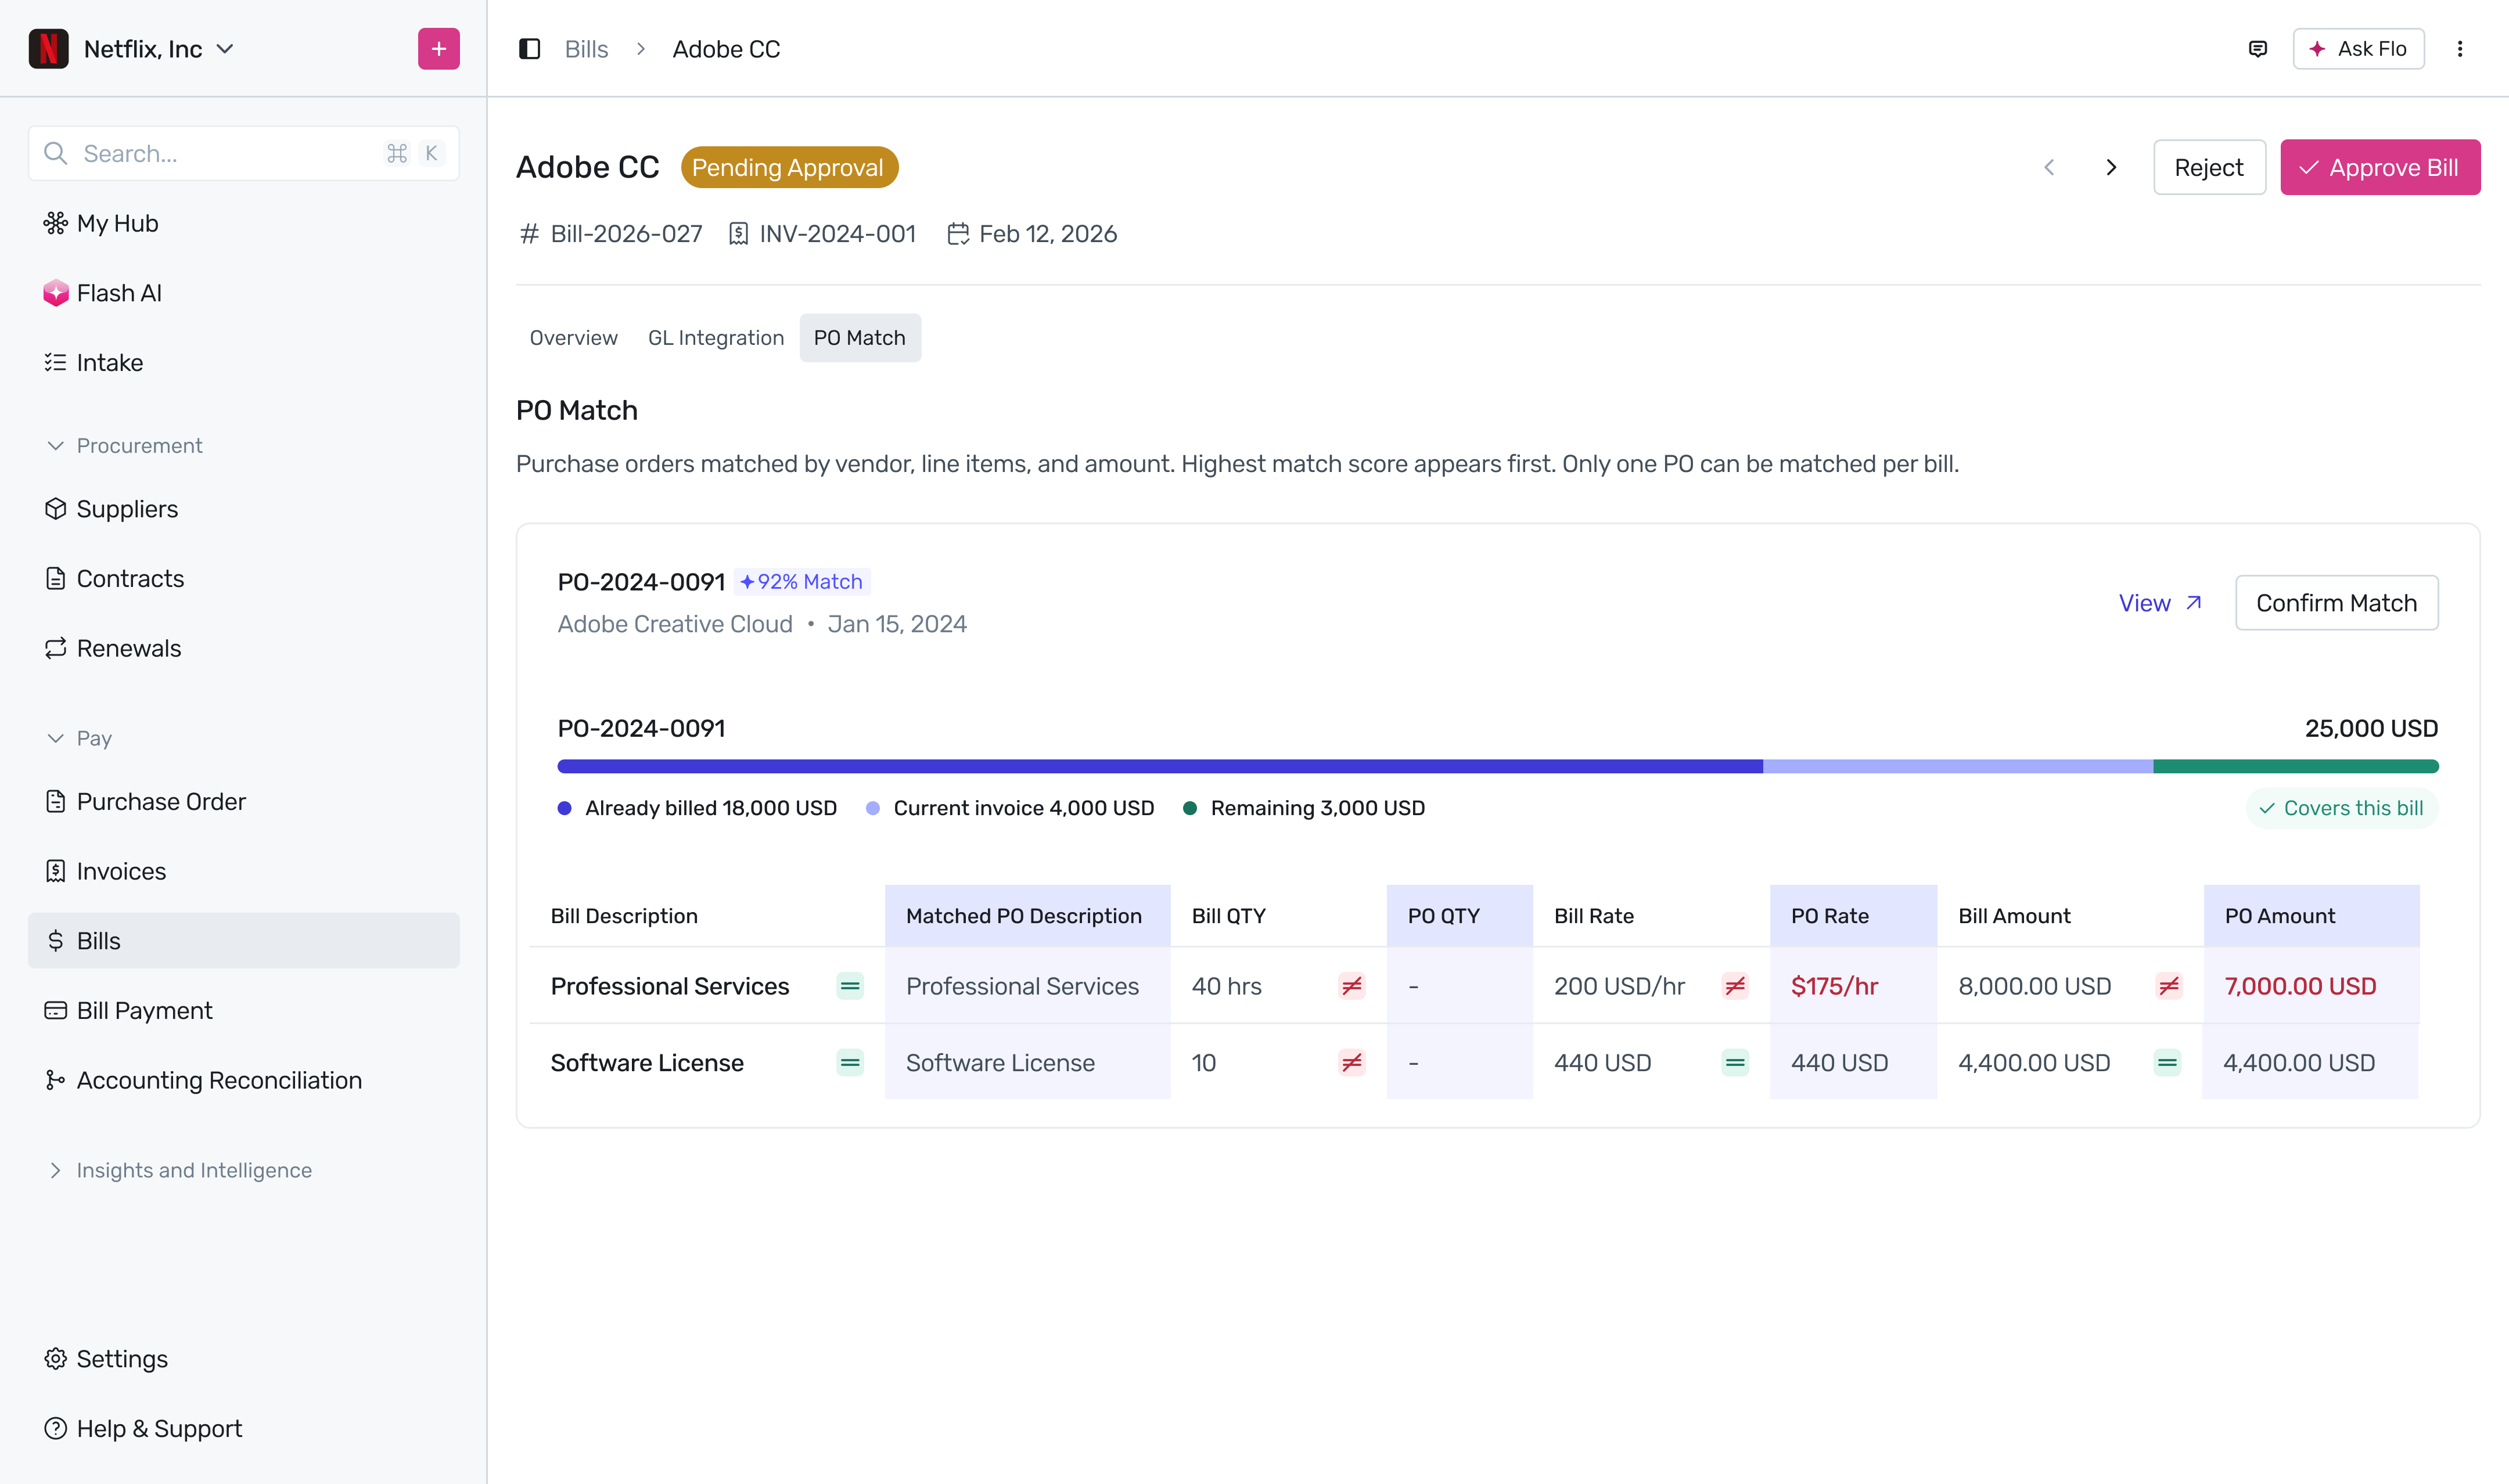Collapse the Procurement section
The image size is (2509, 1484).
pos(124,446)
